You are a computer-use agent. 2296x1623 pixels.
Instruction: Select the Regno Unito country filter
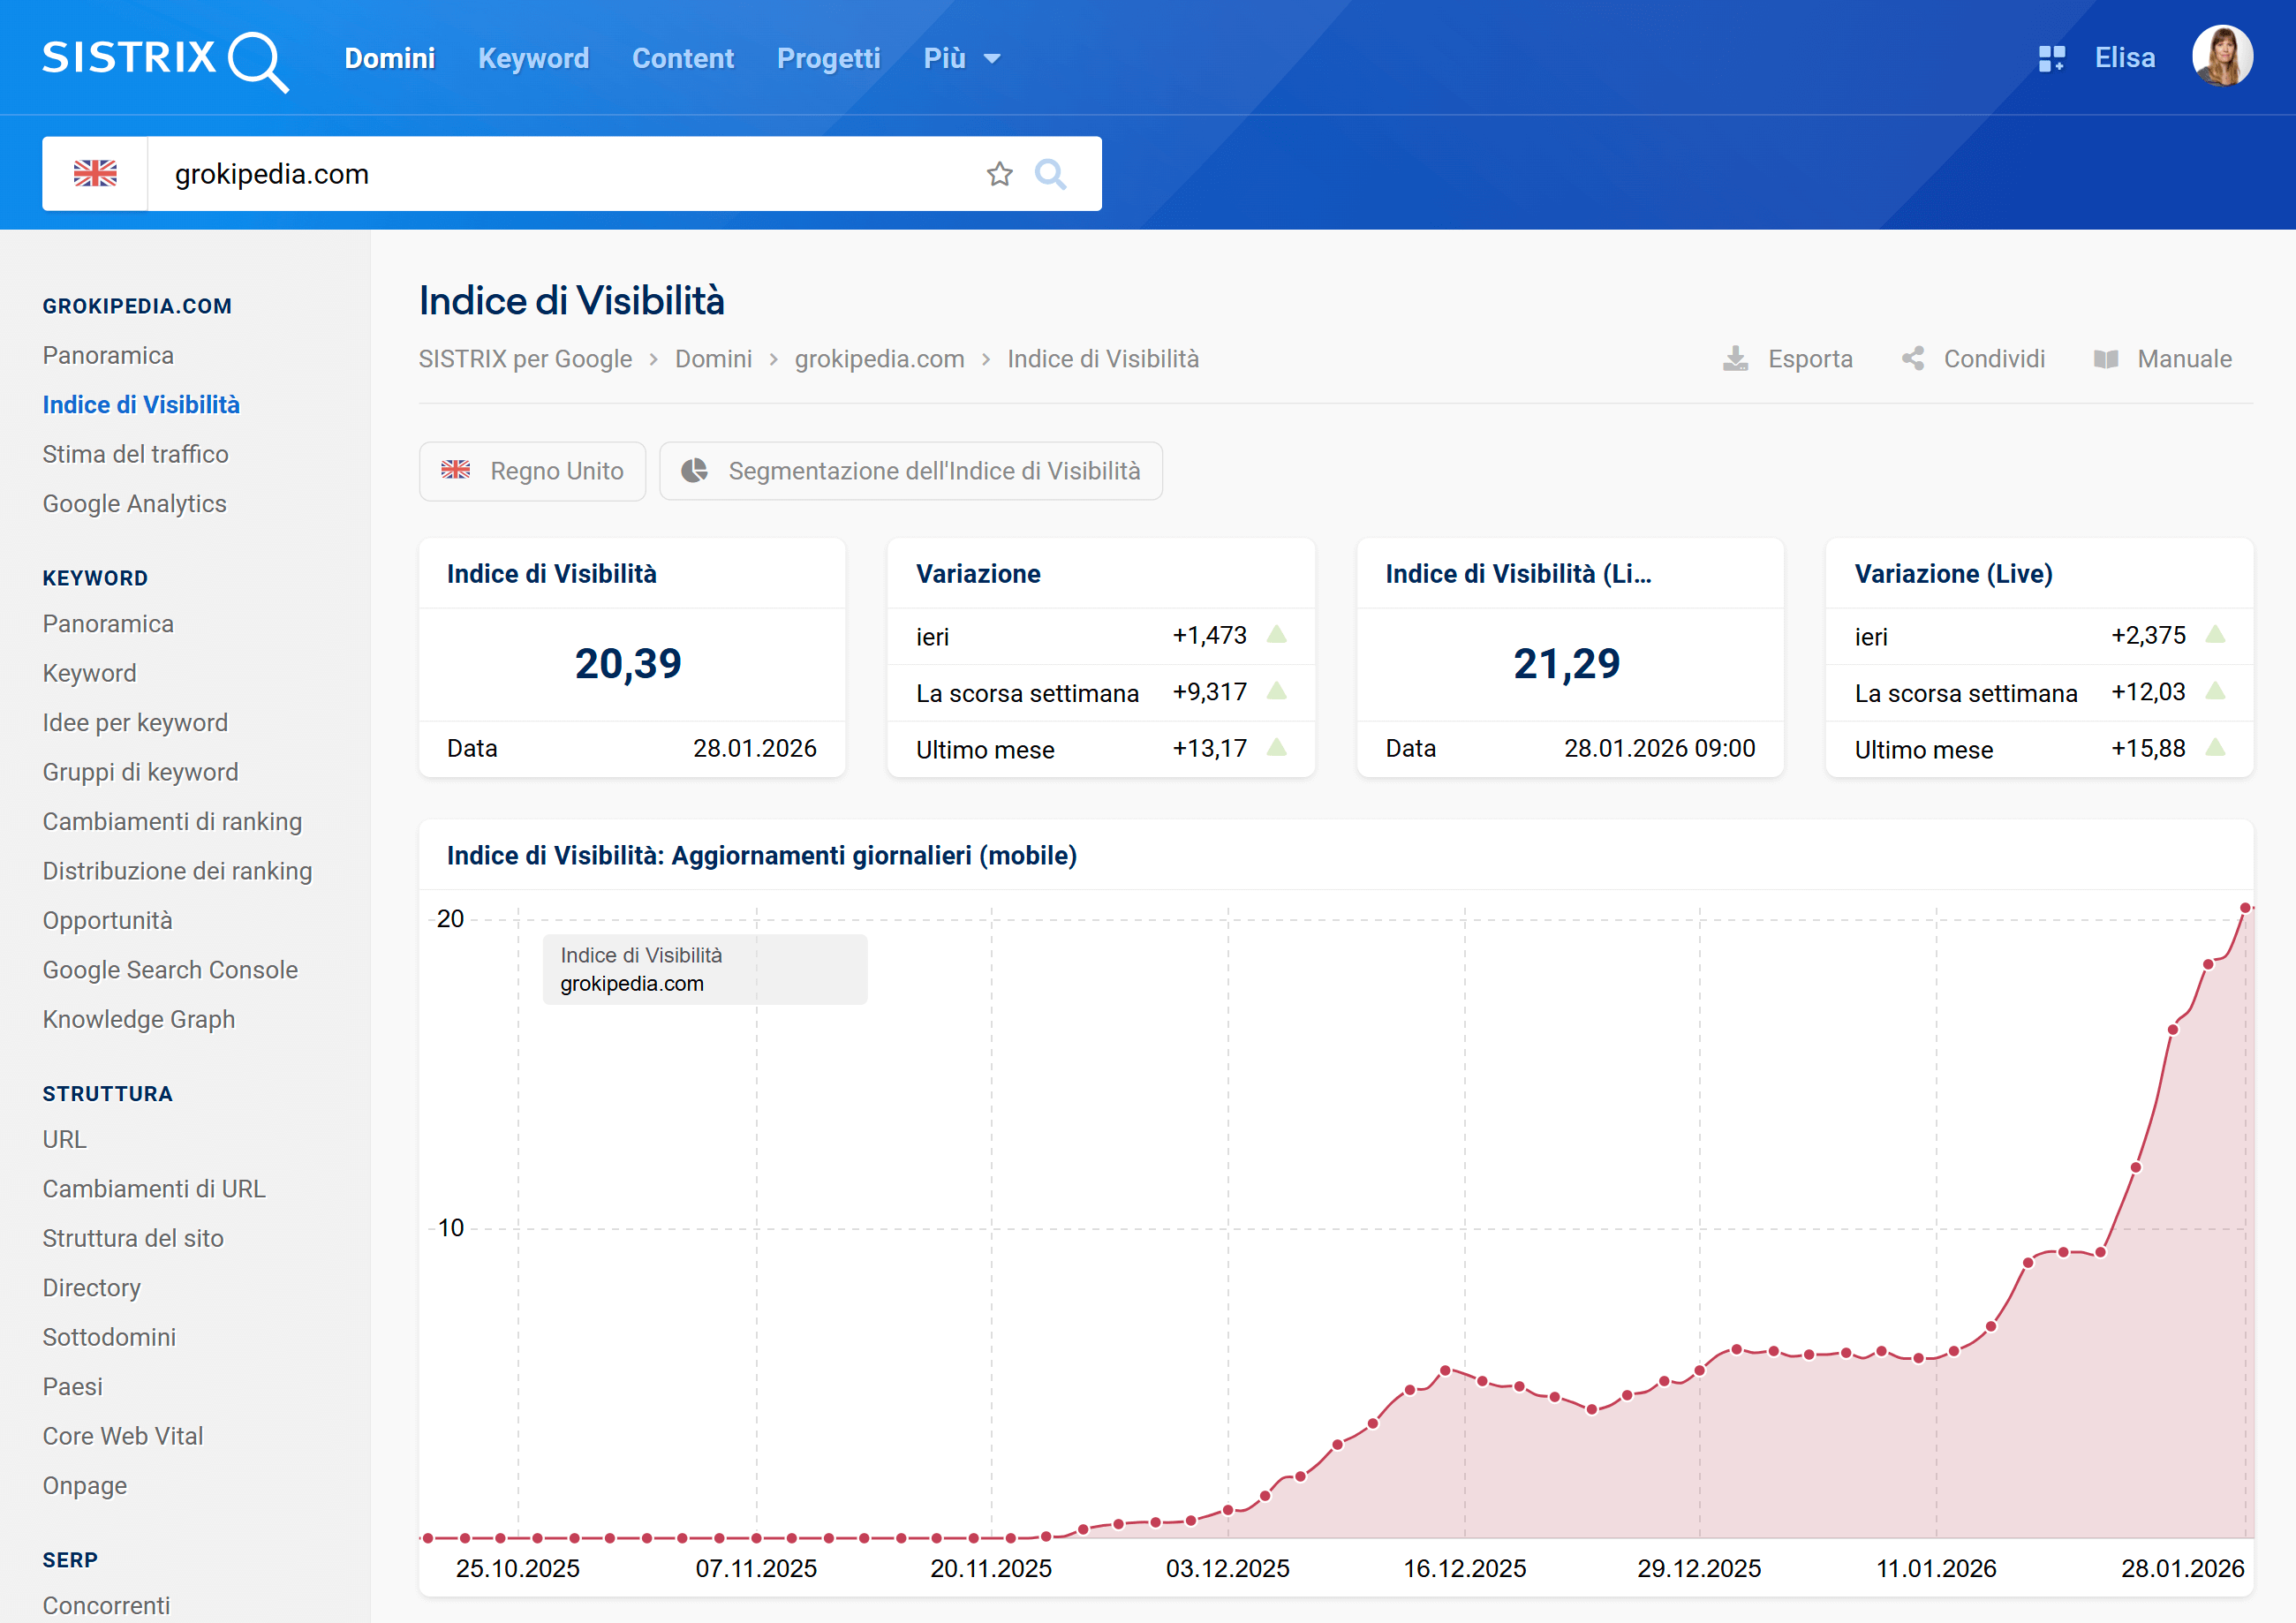coord(532,470)
